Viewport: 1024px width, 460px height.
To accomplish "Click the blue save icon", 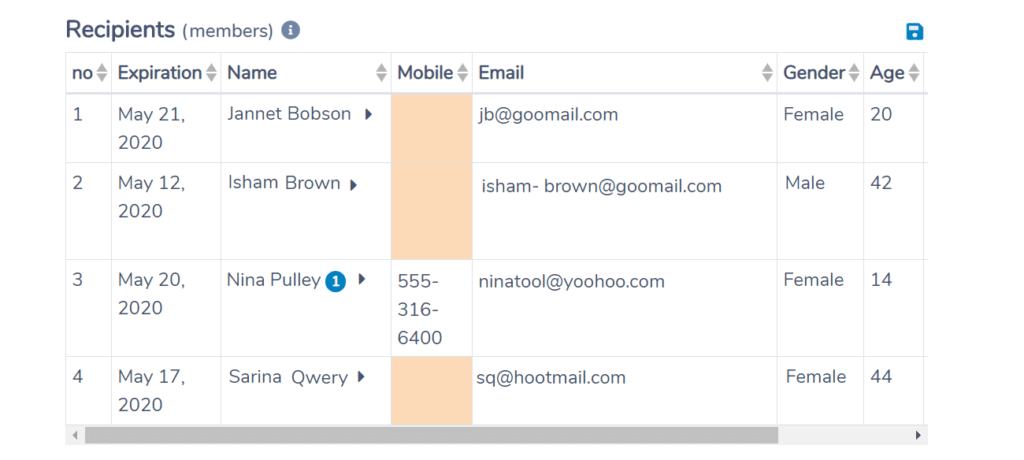I will coord(914,31).
